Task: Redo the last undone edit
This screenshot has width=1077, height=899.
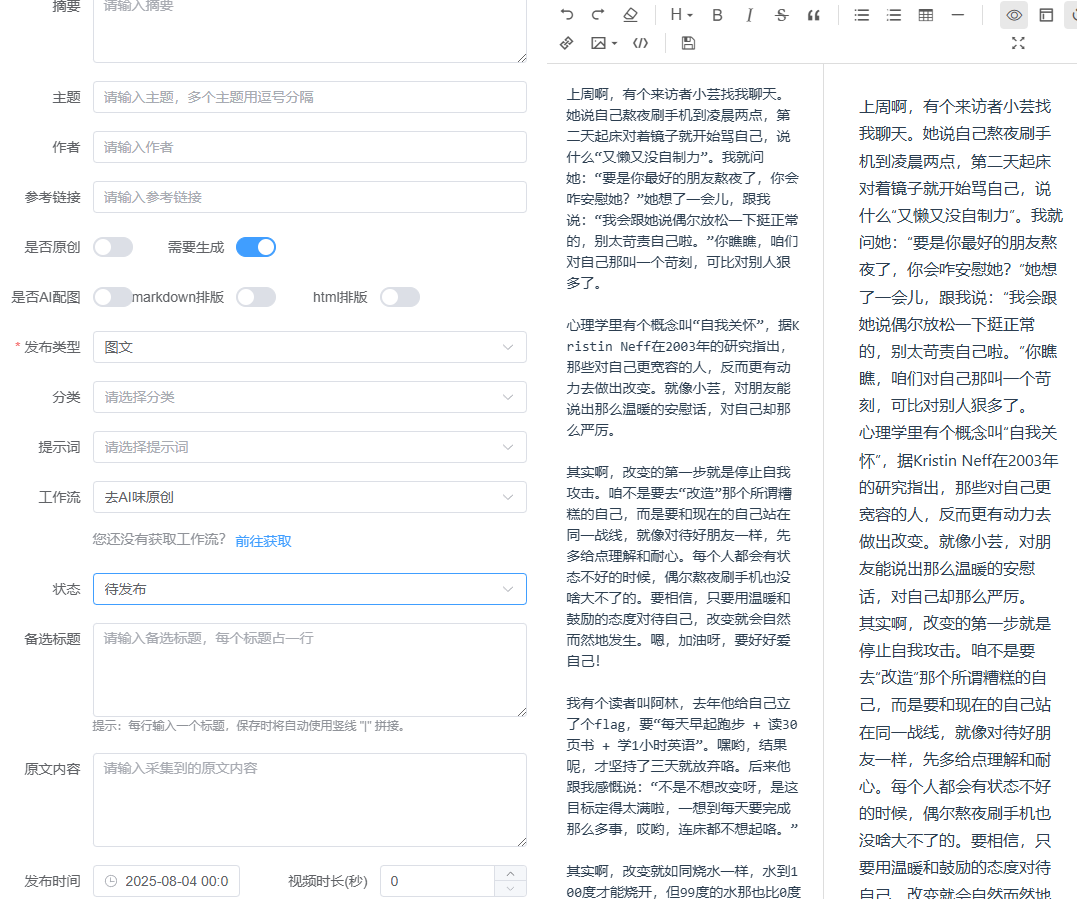Action: click(x=598, y=14)
